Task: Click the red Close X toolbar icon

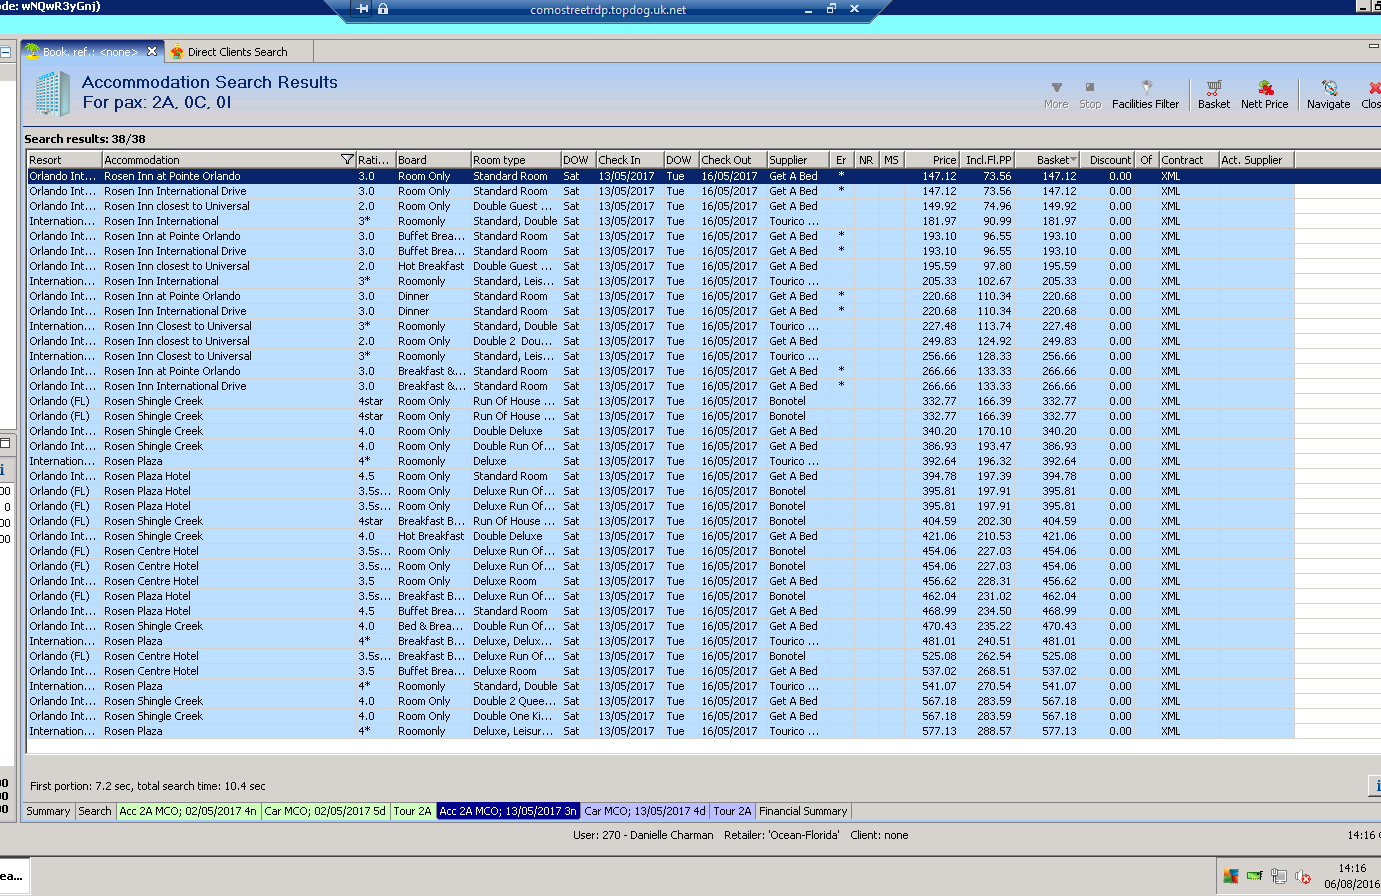Action: (1374, 88)
